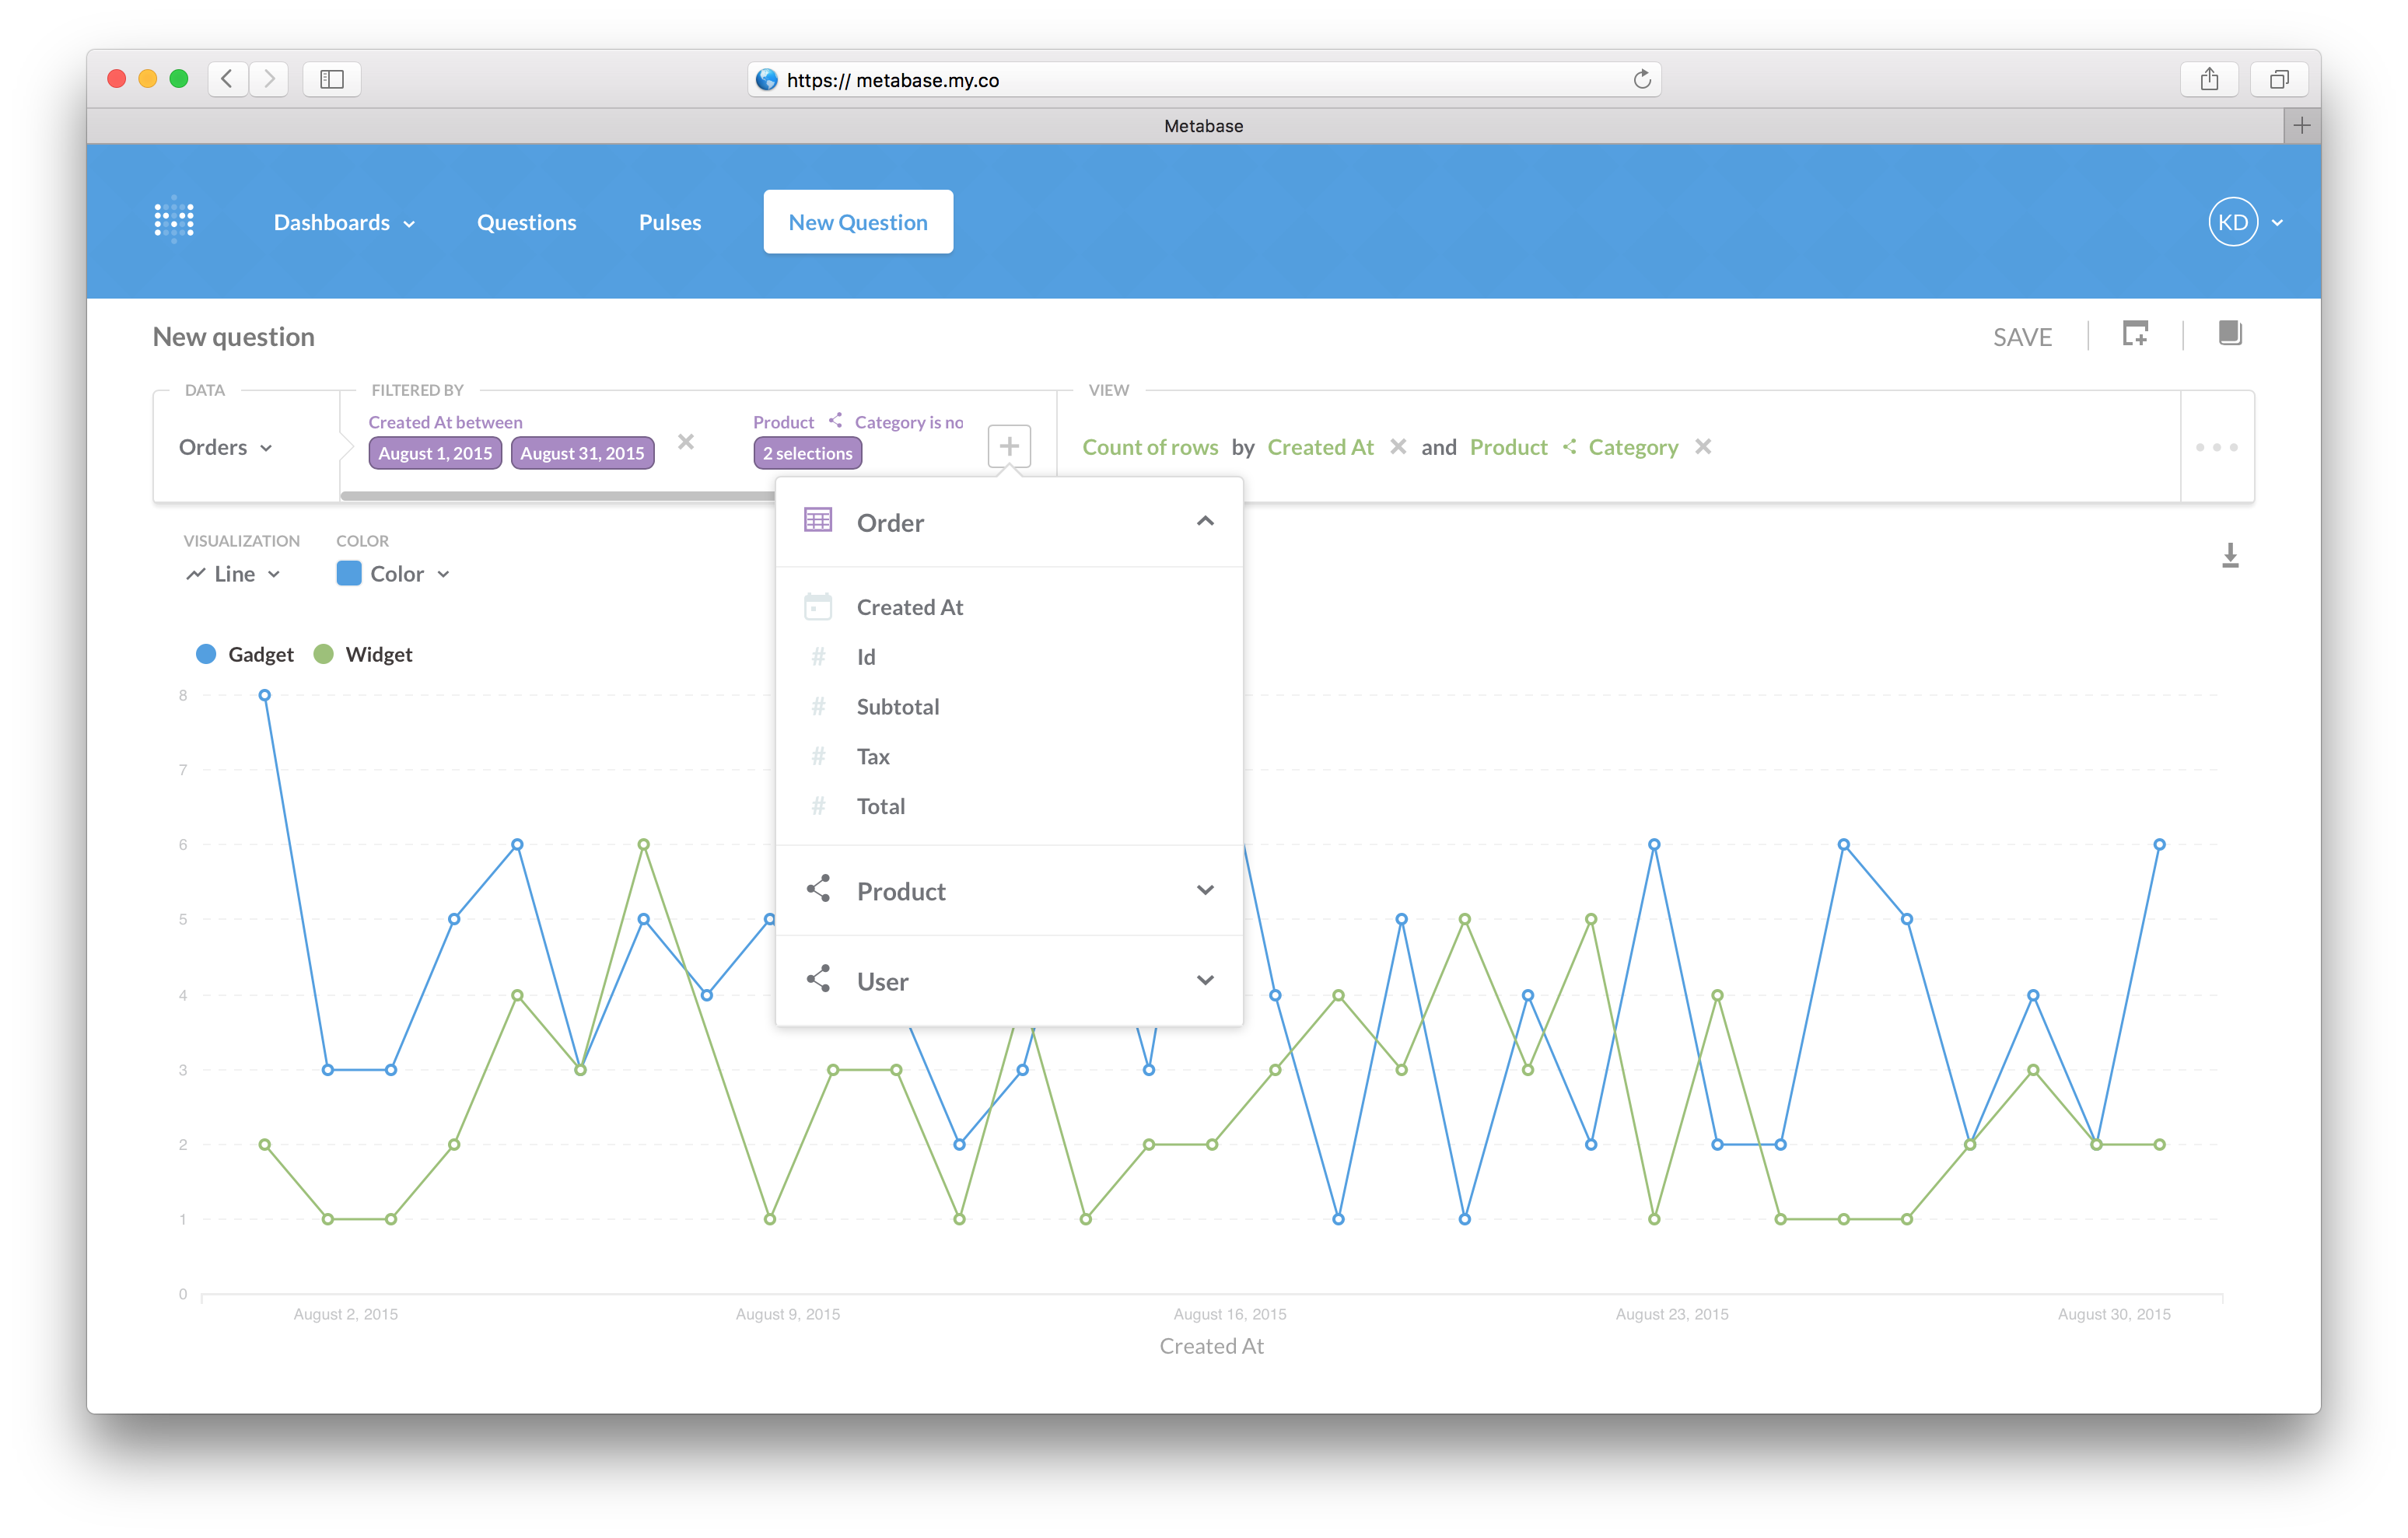Click the download icon for chart
The height and width of the screenshot is (1538, 2408).
(x=2231, y=558)
